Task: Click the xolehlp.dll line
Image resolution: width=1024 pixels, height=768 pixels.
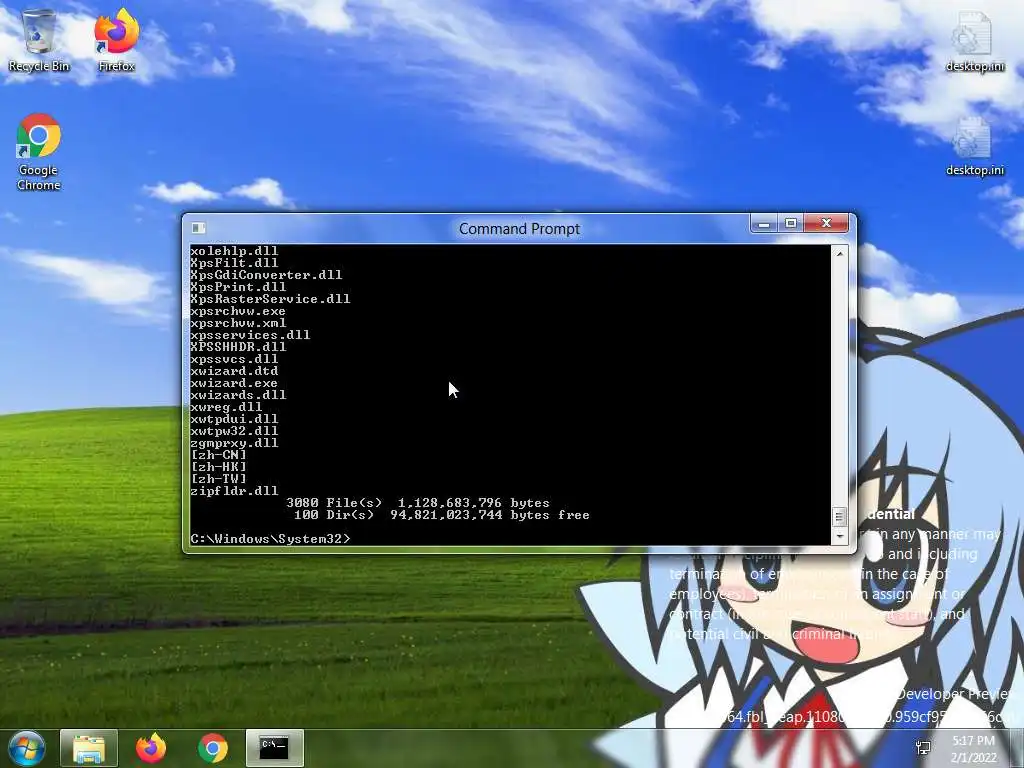Action: coord(234,251)
